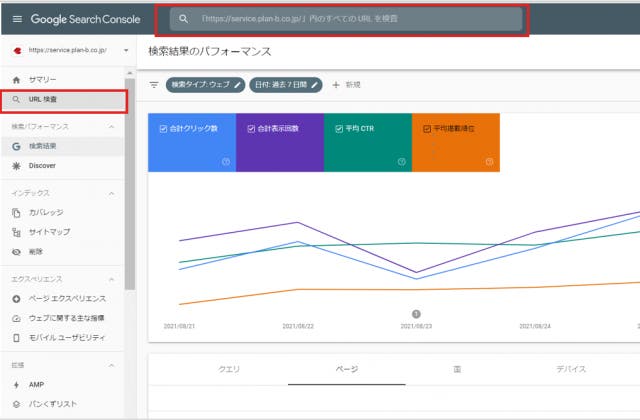
Task: Click the home icon beside サマリー
Action: [16, 80]
